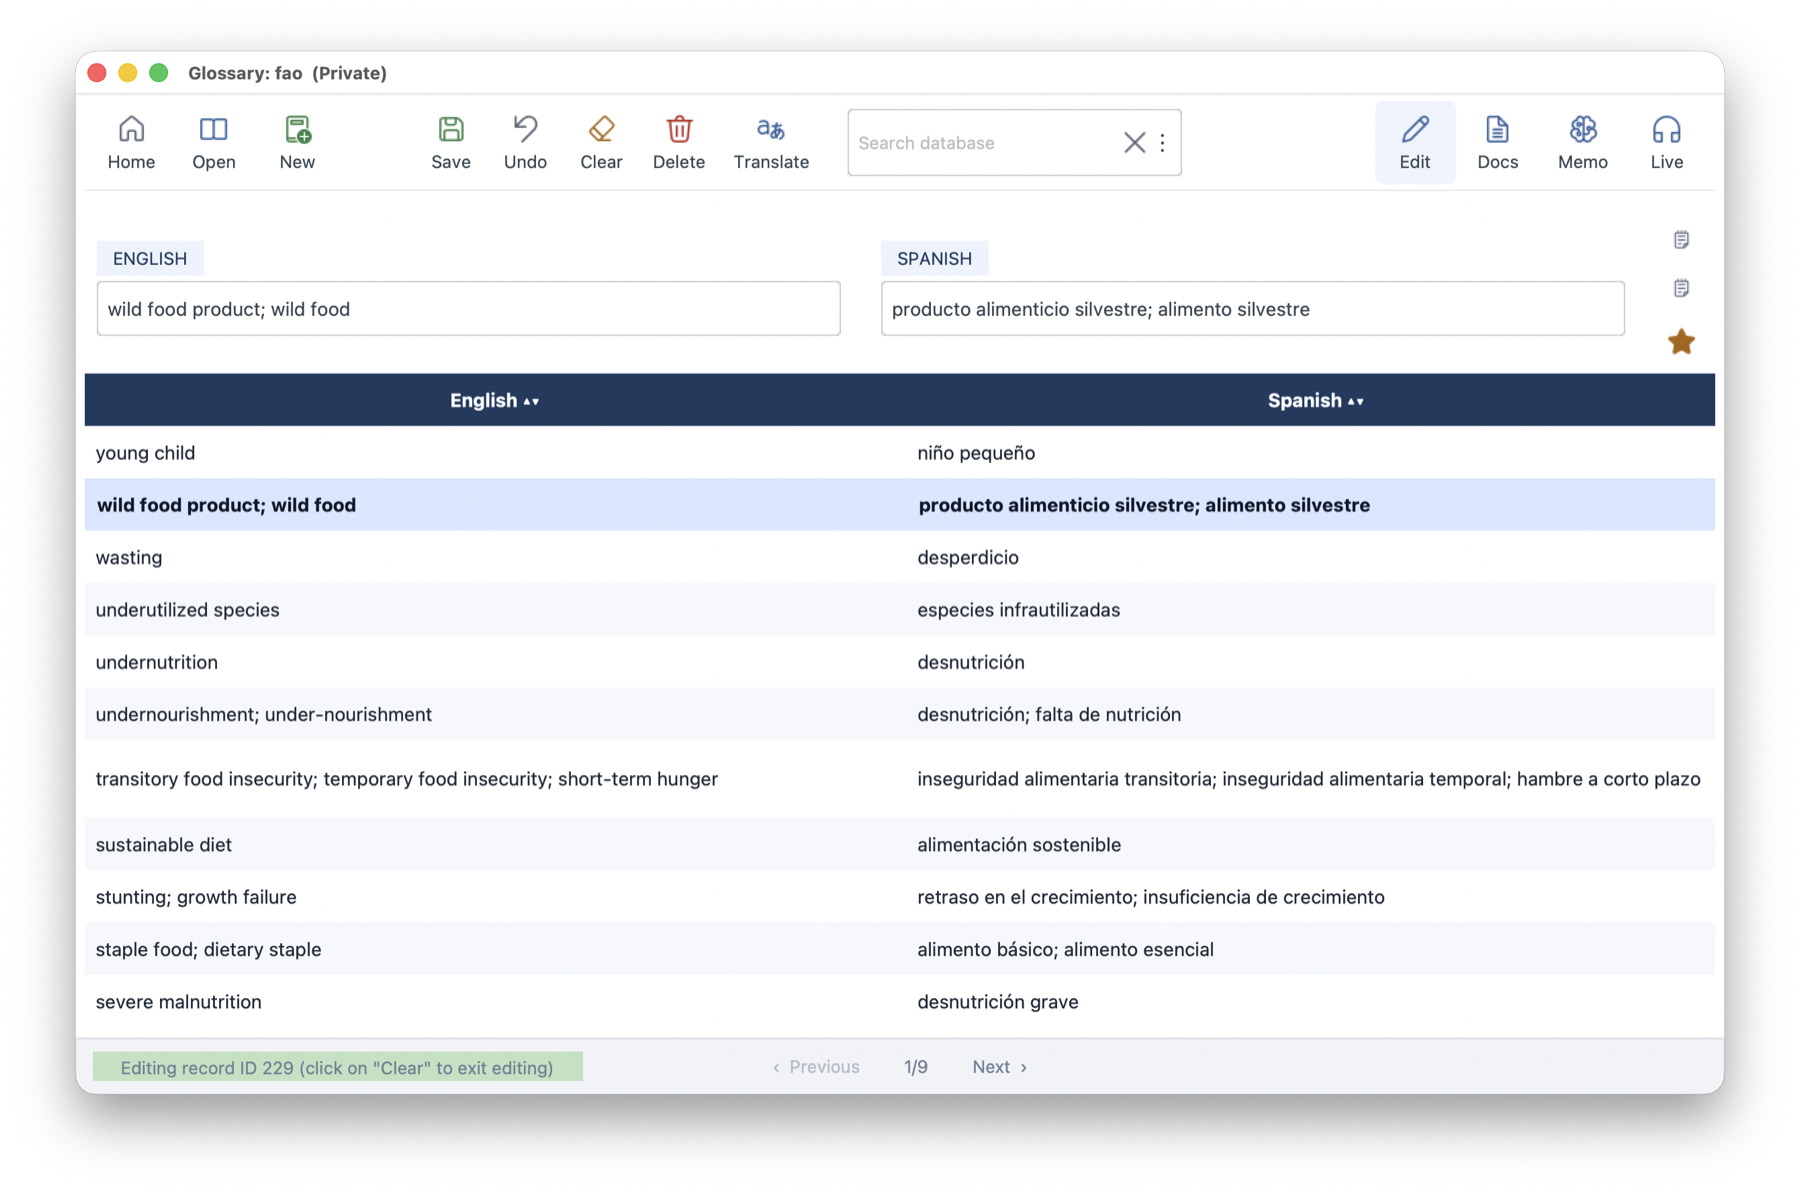This screenshot has width=1800, height=1194.
Task: Click 'Editing record ID 229' status message
Action: [x=337, y=1067]
